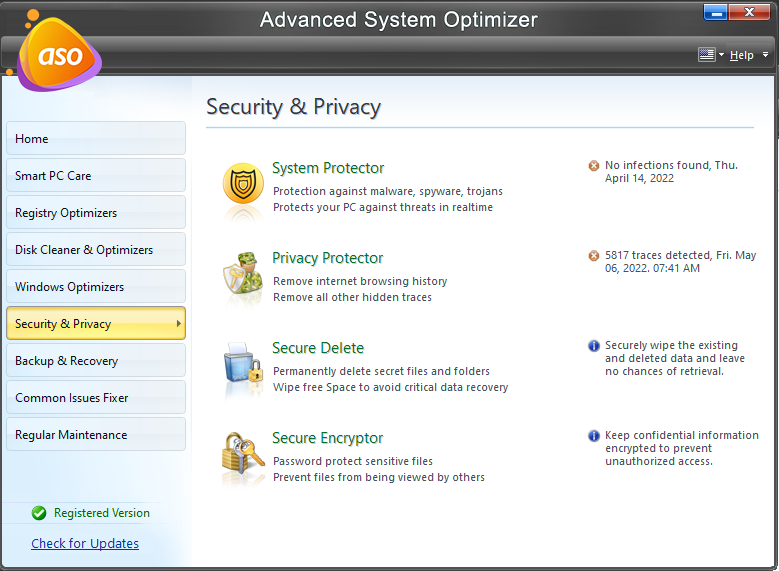Screen dimensions: 779x571
Task: Click 'Wipe free Space to avoid critical data recovery'
Action: coord(390,387)
